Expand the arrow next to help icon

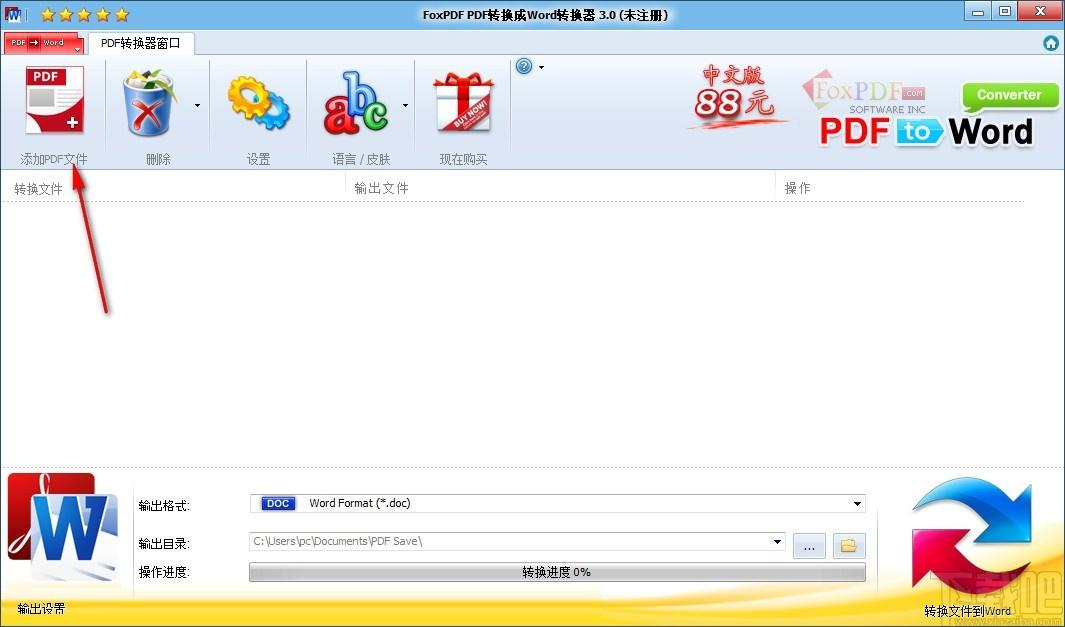click(541, 67)
